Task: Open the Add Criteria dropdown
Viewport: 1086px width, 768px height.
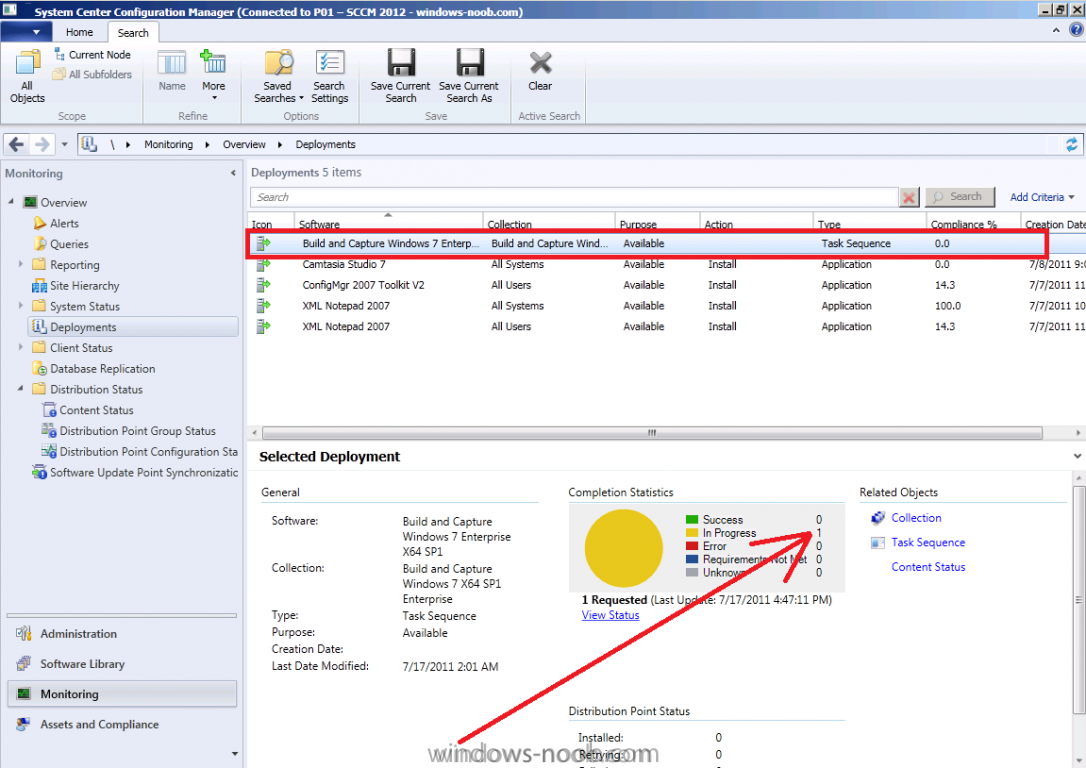Action: point(1042,197)
